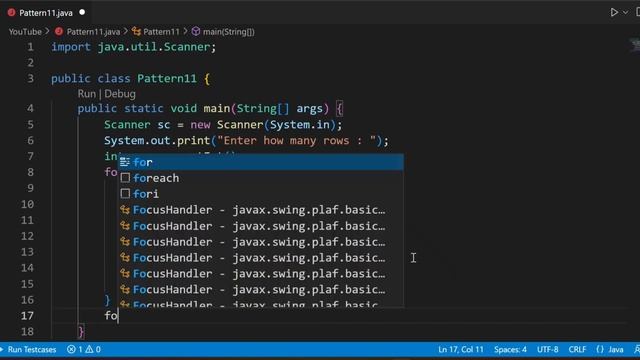Click the method cube icon in breadcrumb

(196, 31)
